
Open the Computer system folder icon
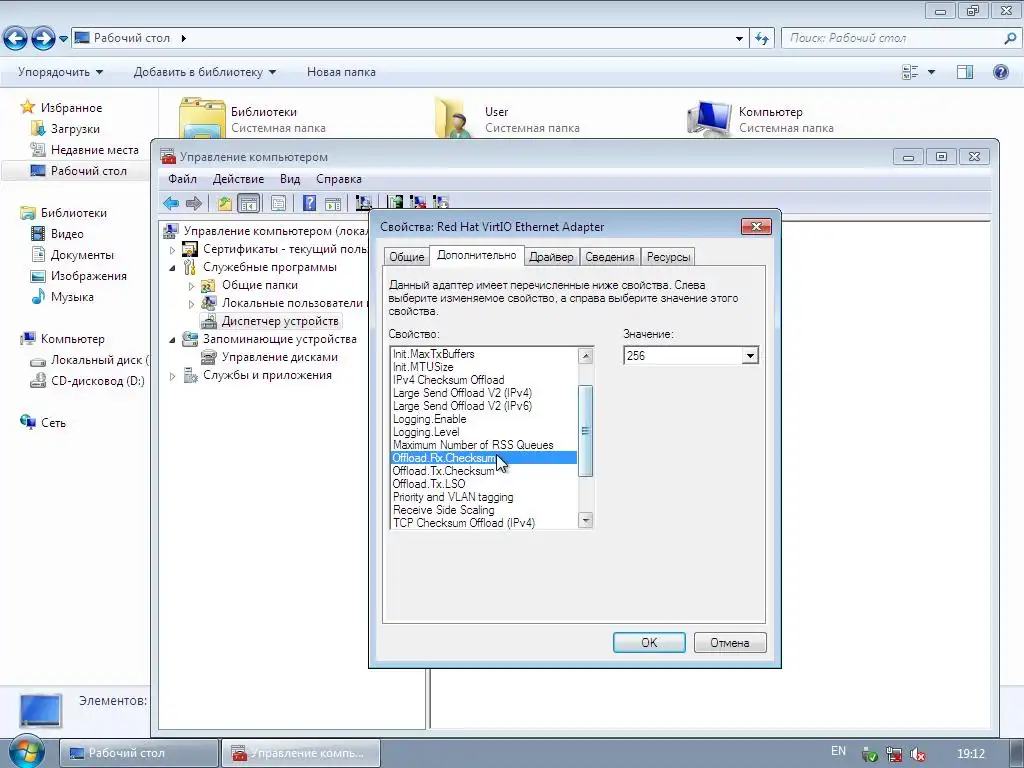pos(709,119)
